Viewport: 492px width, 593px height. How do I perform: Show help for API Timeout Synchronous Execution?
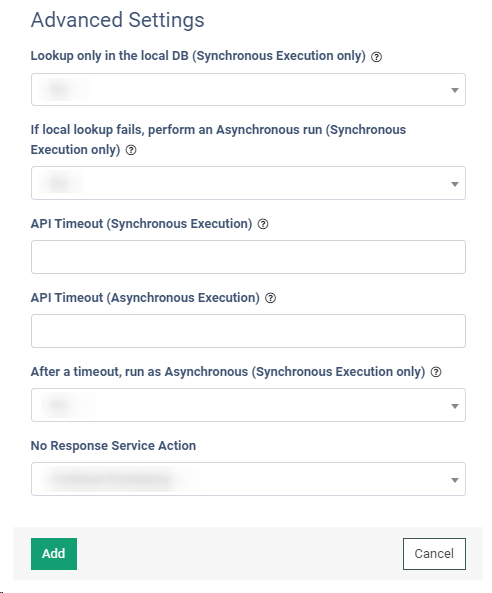[x=263, y=224]
